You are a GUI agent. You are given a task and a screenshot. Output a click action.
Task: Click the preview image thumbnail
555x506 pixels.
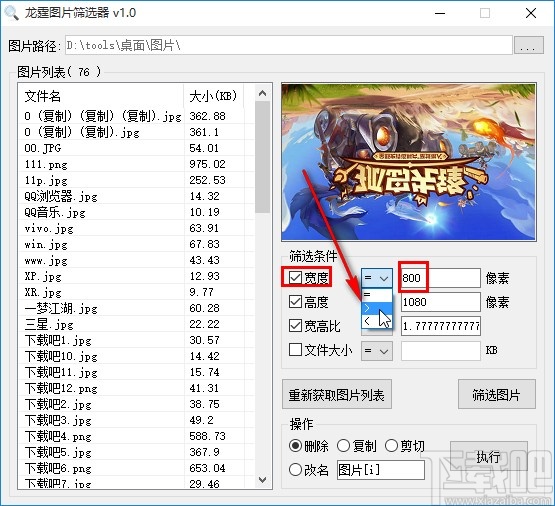coord(409,162)
